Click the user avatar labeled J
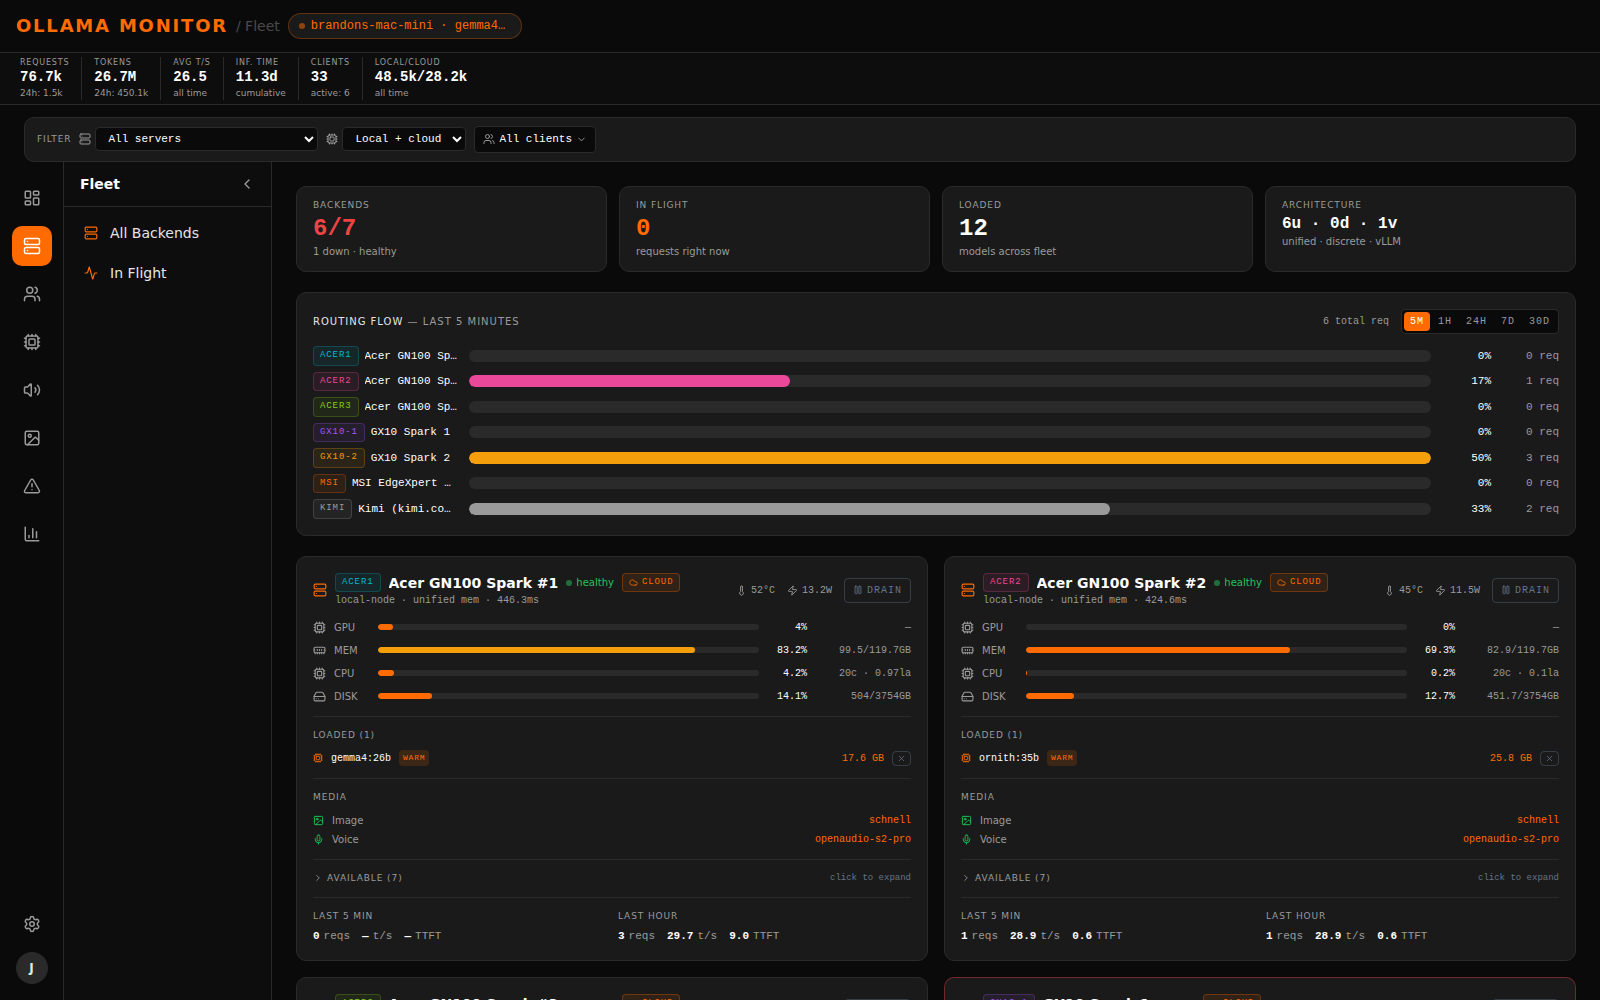Screen dimensions: 1600x1000 pyautogui.click(x=32, y=968)
